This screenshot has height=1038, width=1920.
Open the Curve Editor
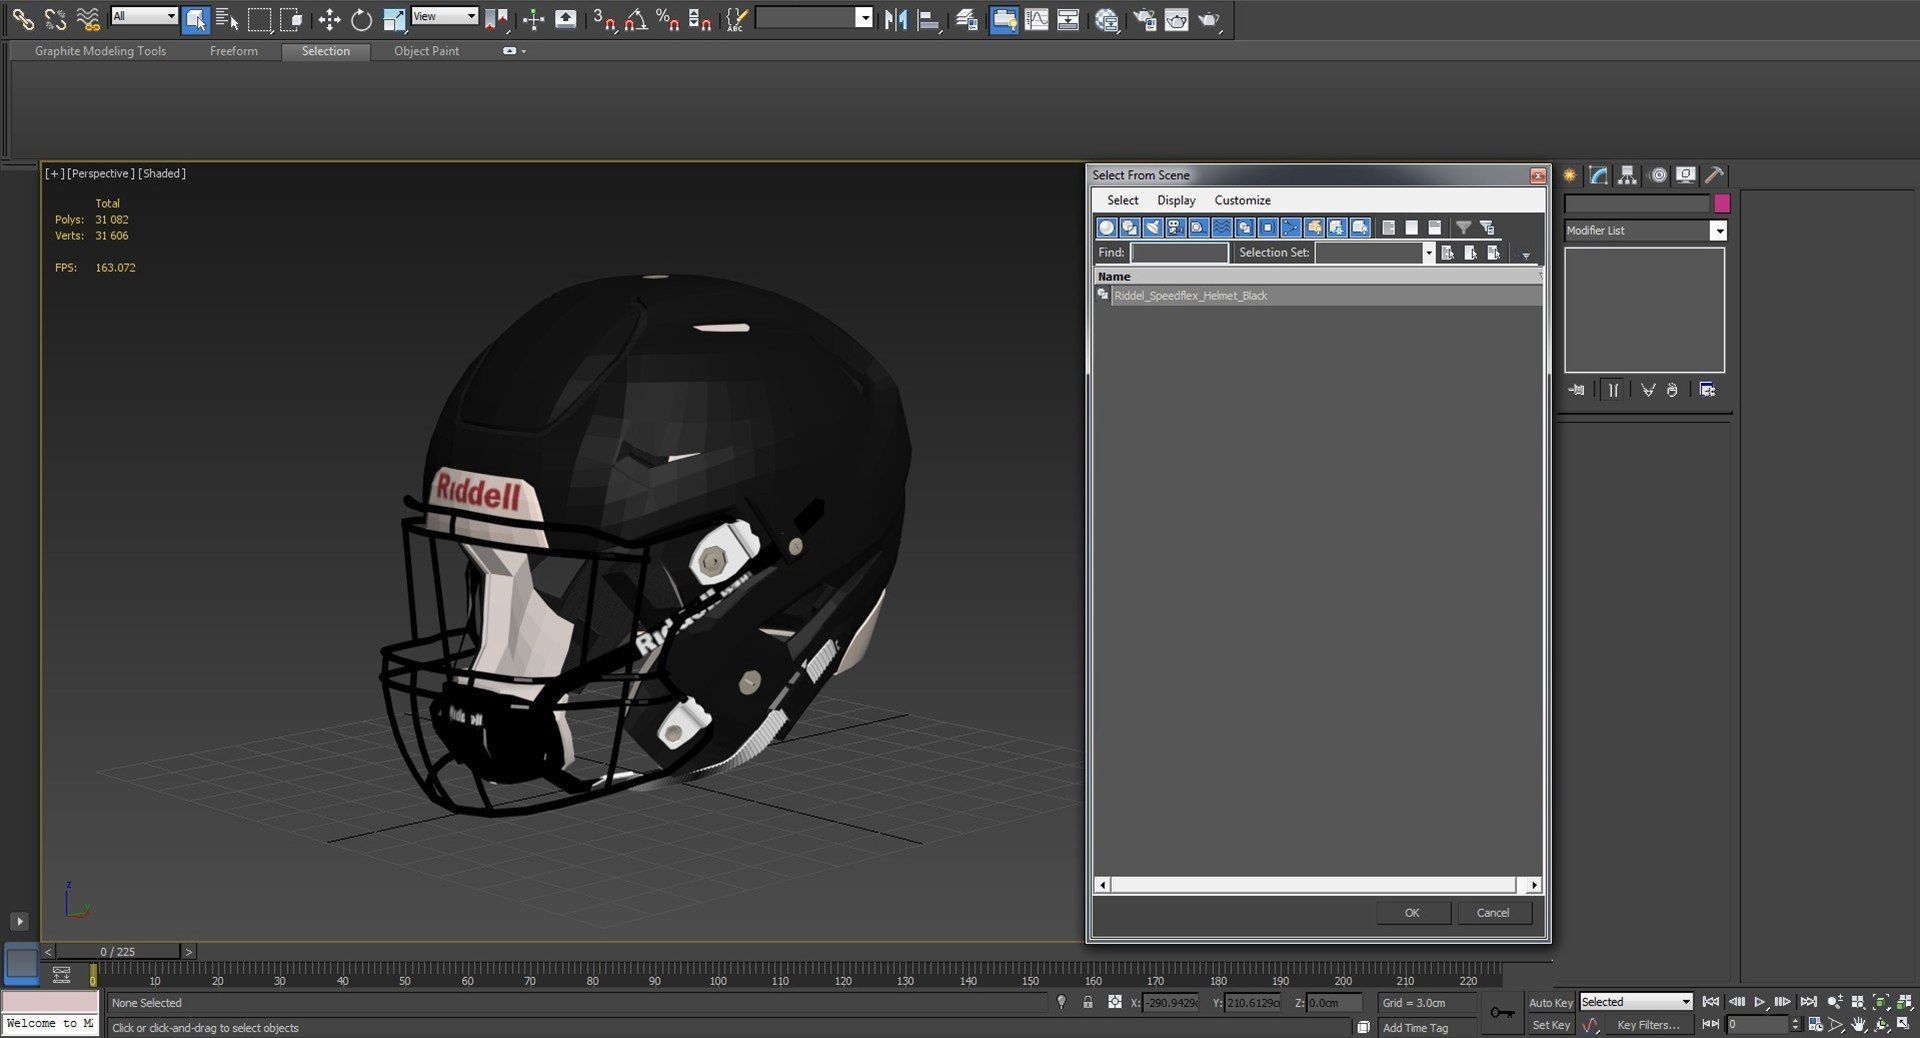point(1036,18)
